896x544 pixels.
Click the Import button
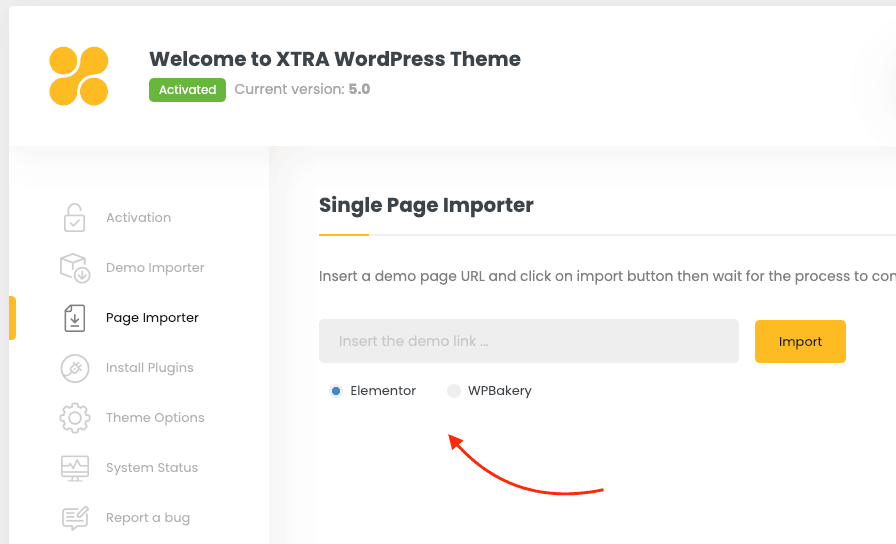coord(800,341)
